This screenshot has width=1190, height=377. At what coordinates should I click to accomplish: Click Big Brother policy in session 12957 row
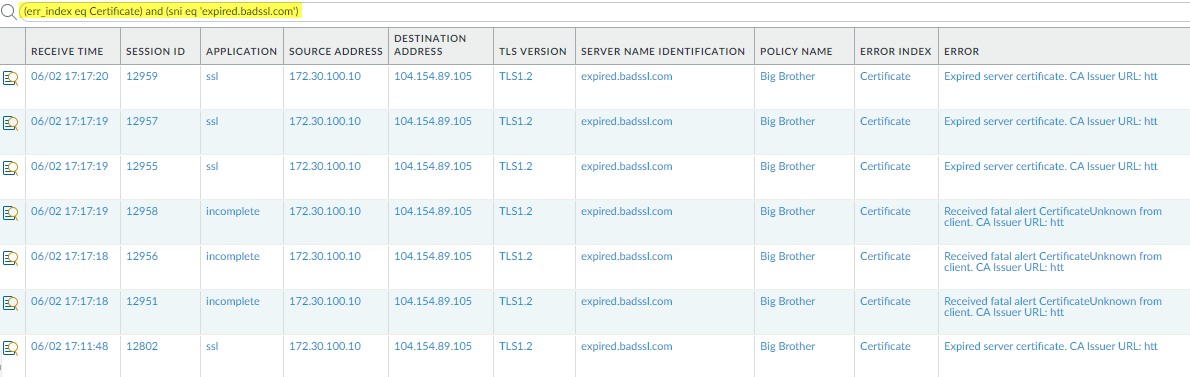click(788, 121)
